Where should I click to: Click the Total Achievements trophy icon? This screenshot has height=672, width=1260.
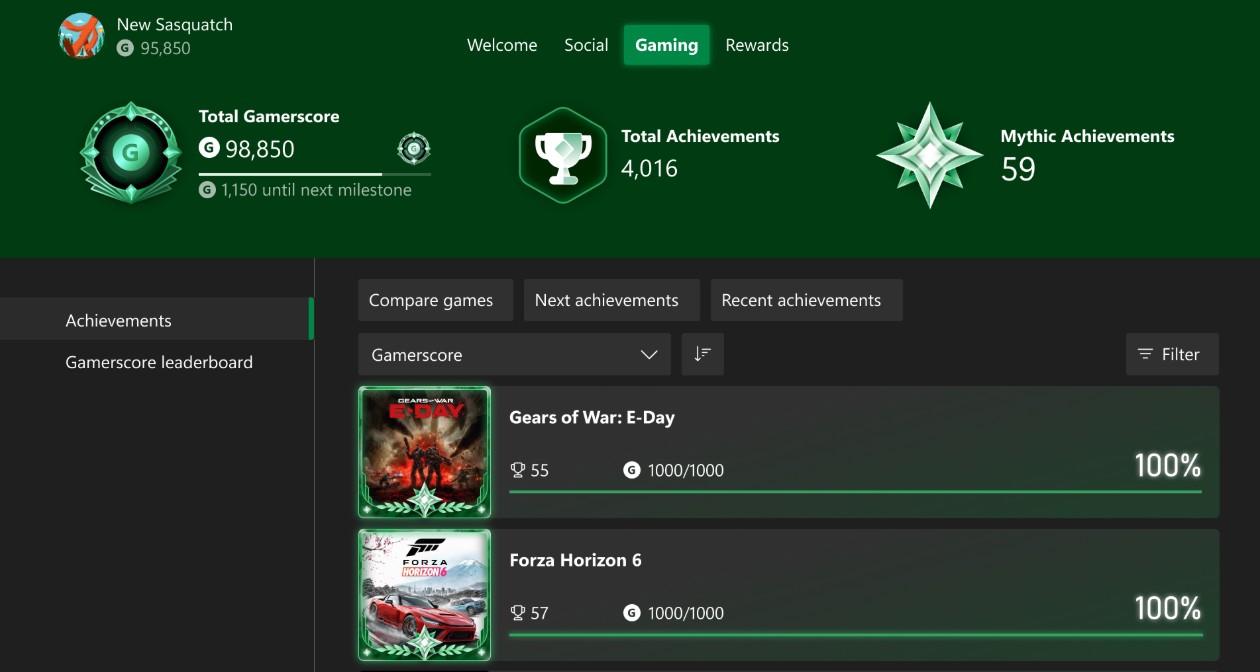tap(564, 155)
